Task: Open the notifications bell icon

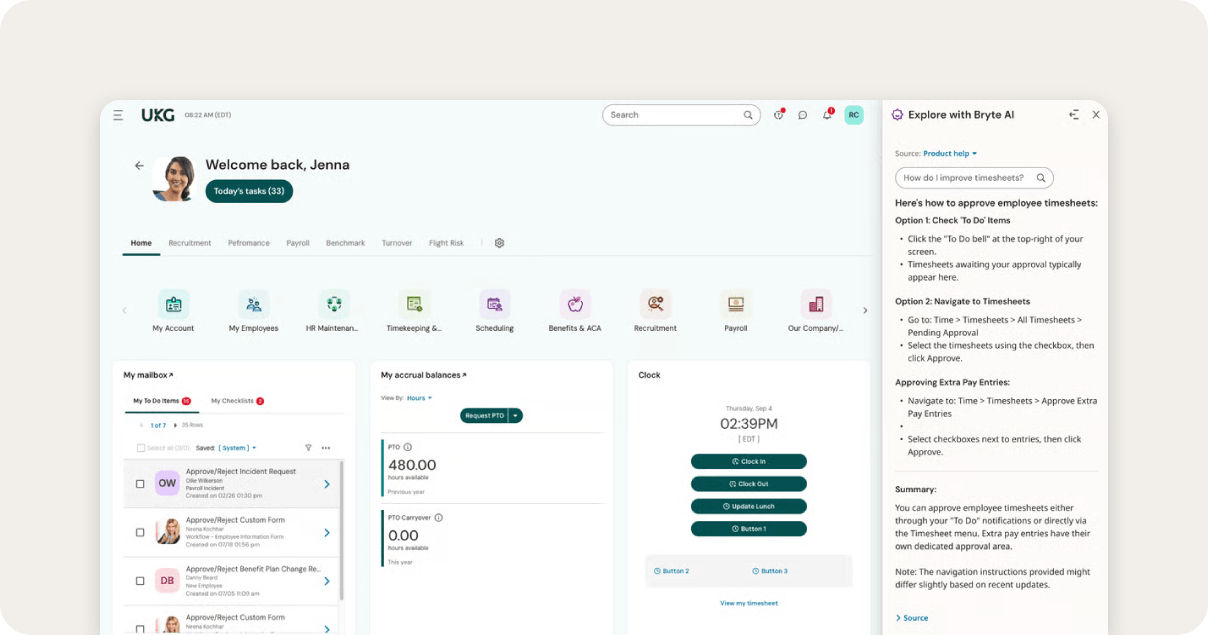Action: coord(827,115)
